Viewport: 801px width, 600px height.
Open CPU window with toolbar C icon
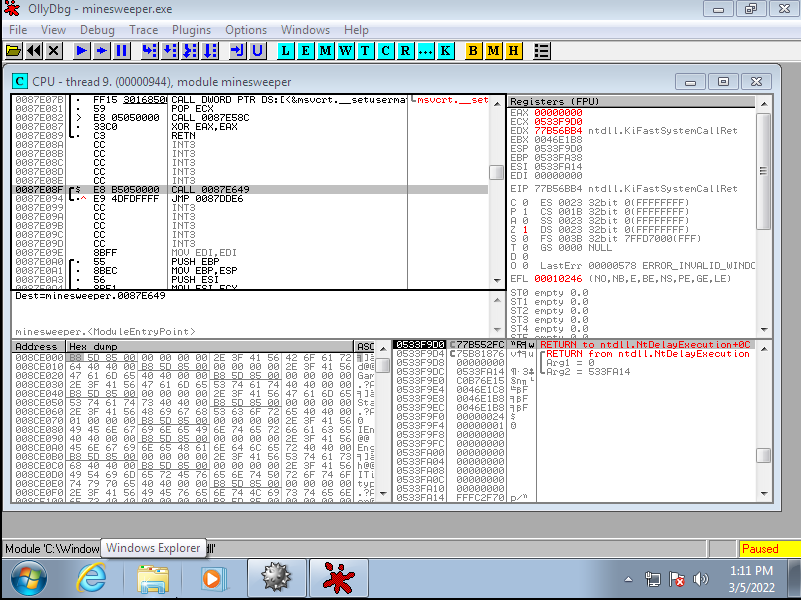tap(385, 51)
